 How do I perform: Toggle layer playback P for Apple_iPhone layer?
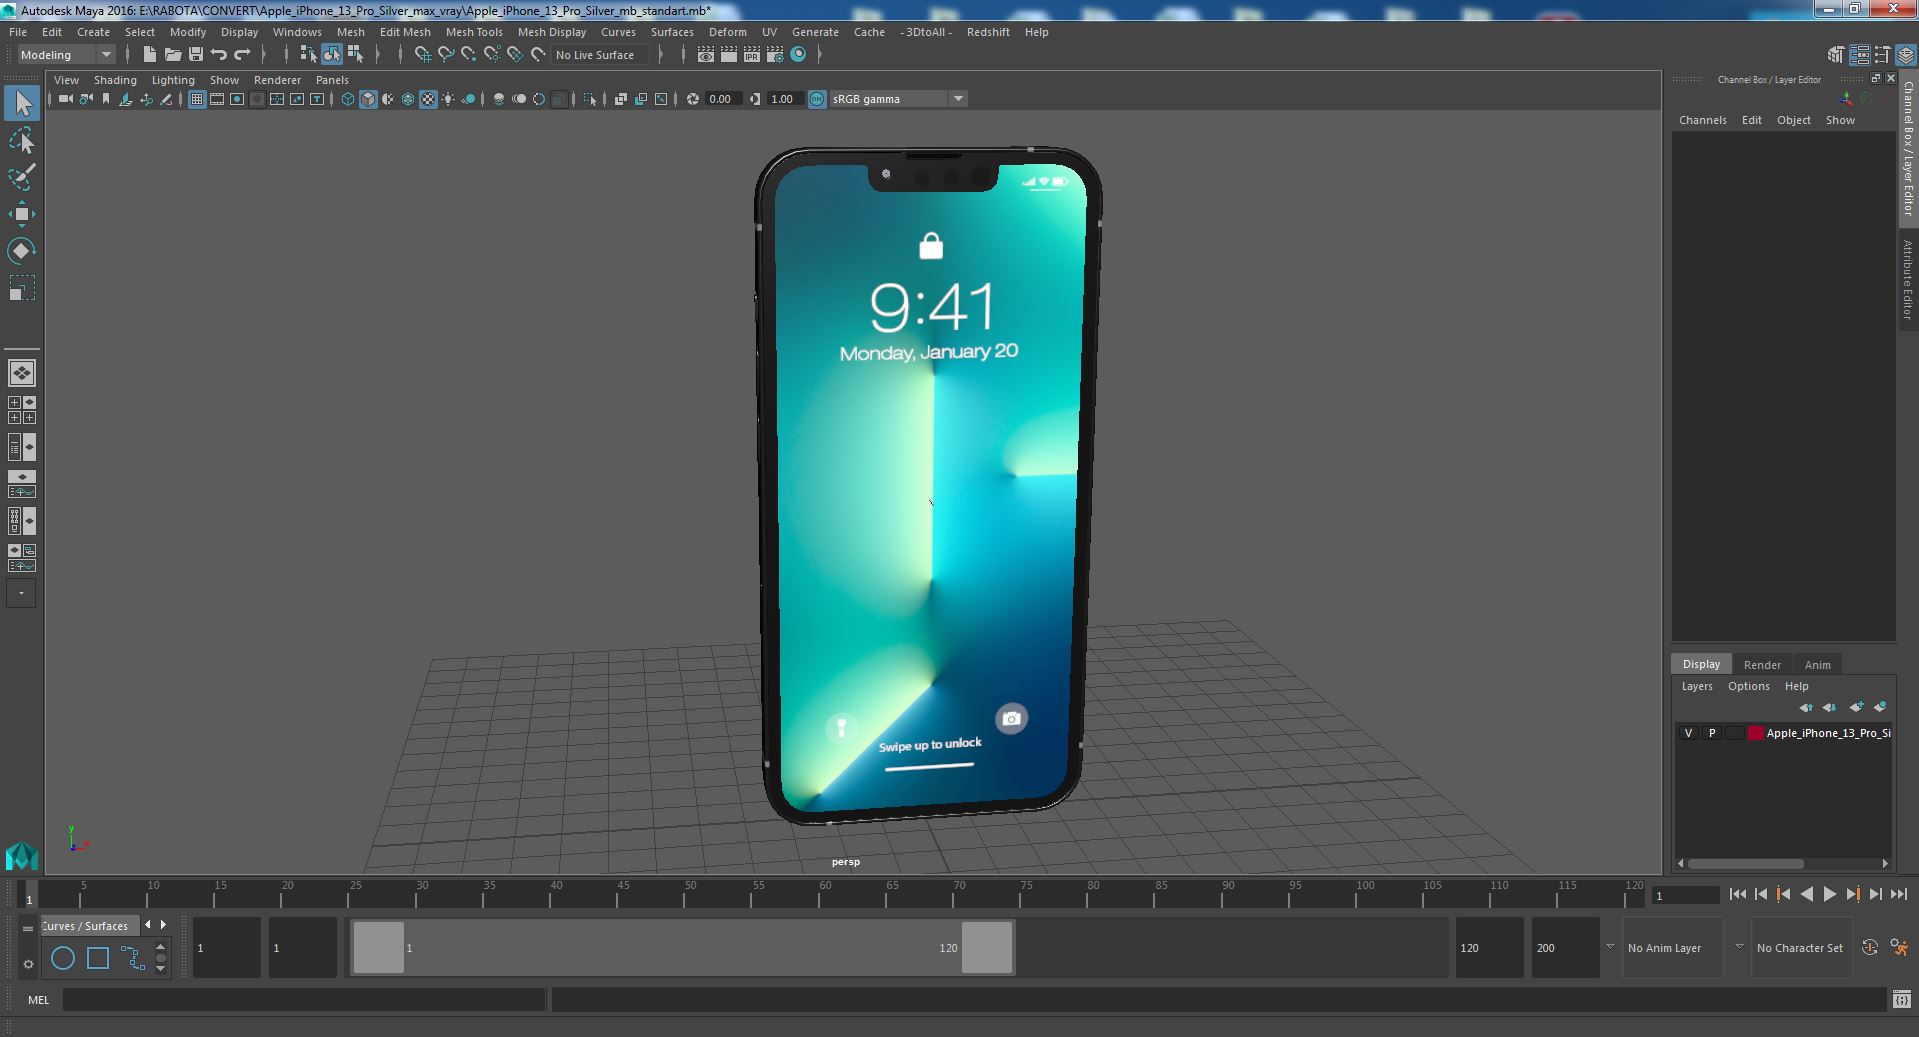click(1712, 733)
